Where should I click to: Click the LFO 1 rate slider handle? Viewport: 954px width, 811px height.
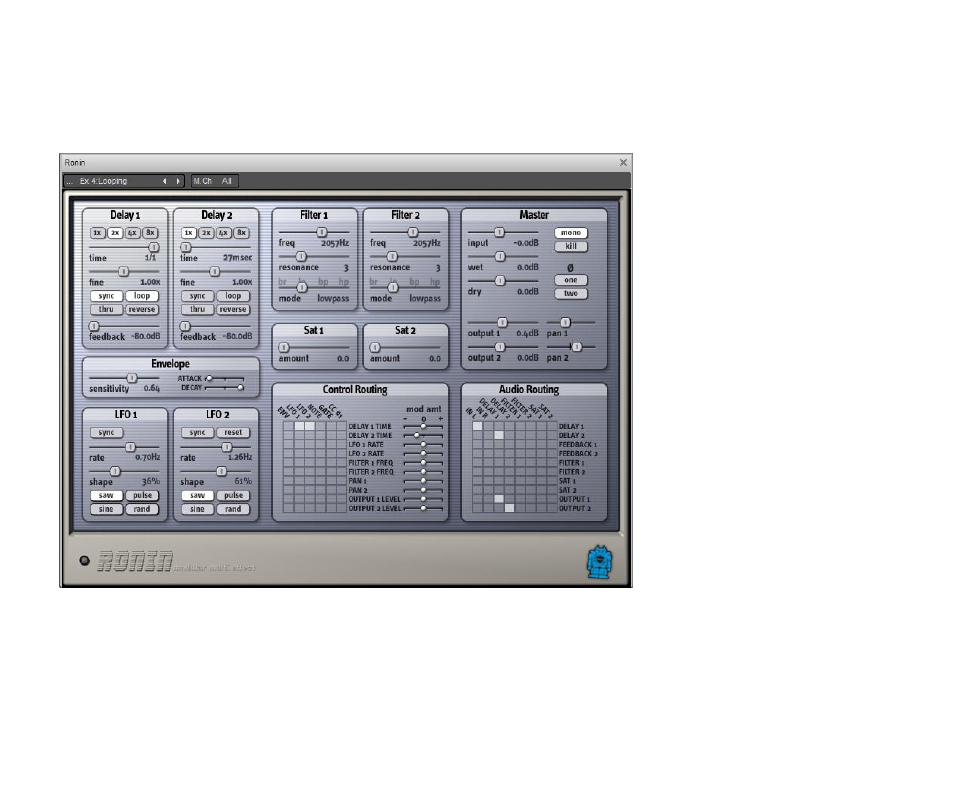pos(130,447)
